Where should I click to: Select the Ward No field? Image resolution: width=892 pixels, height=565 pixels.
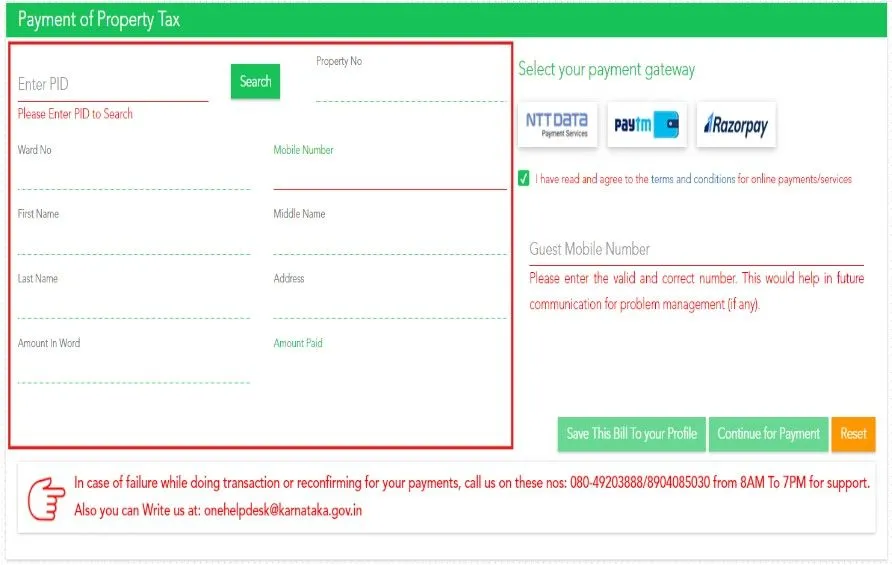[133, 175]
